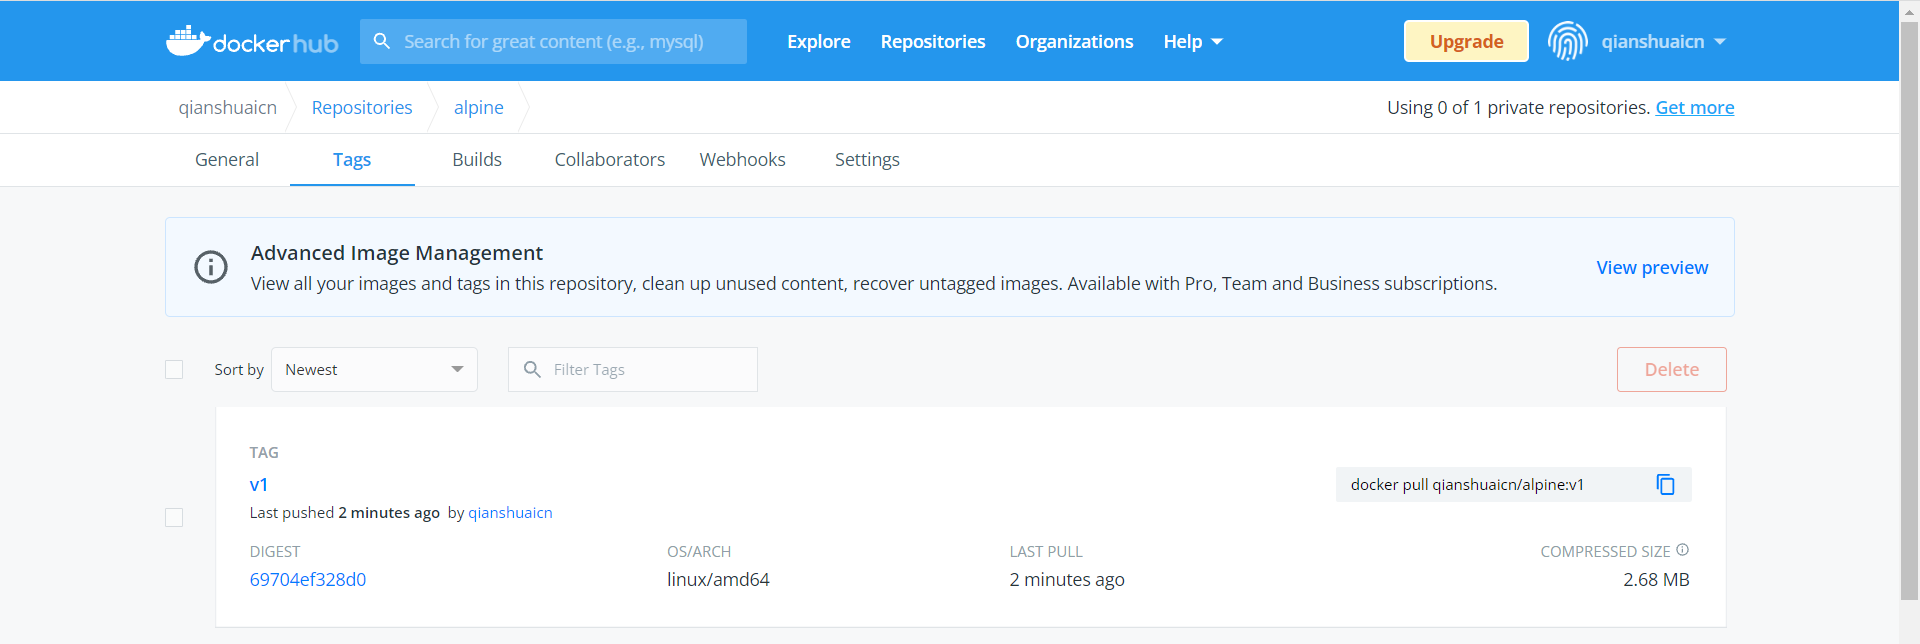Click the Upgrade button
Screen dimensions: 1920x644
1466,41
